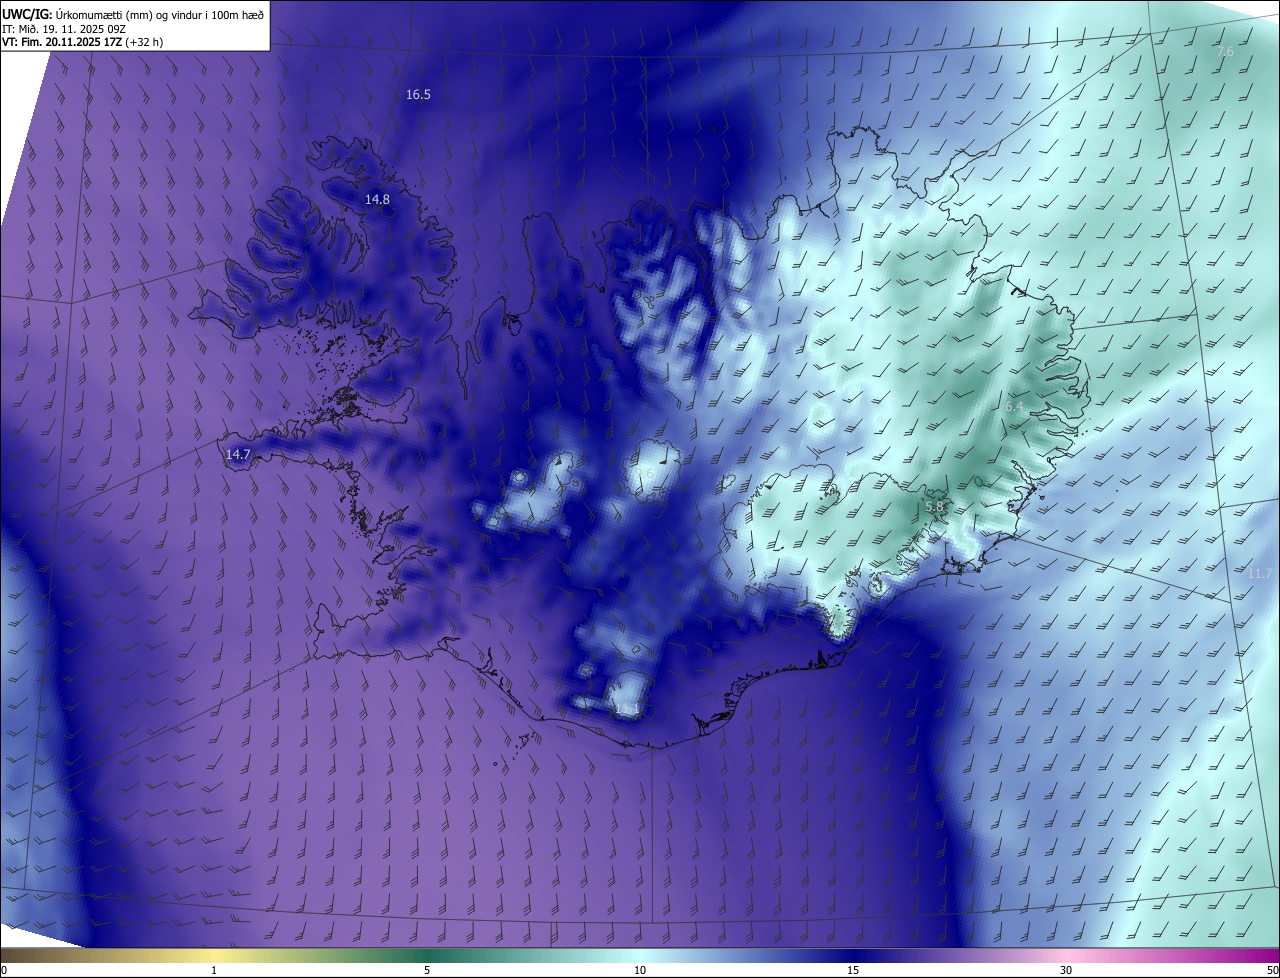
Task: Click the 14.8 value label over the Westfjords
Action: click(377, 199)
